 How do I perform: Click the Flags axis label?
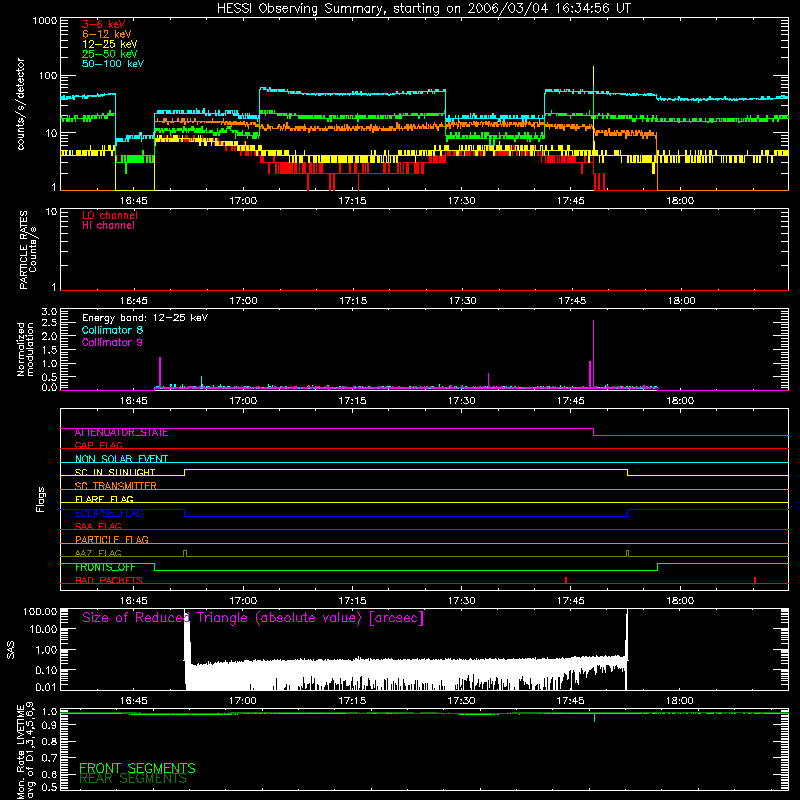pyautogui.click(x=40, y=499)
